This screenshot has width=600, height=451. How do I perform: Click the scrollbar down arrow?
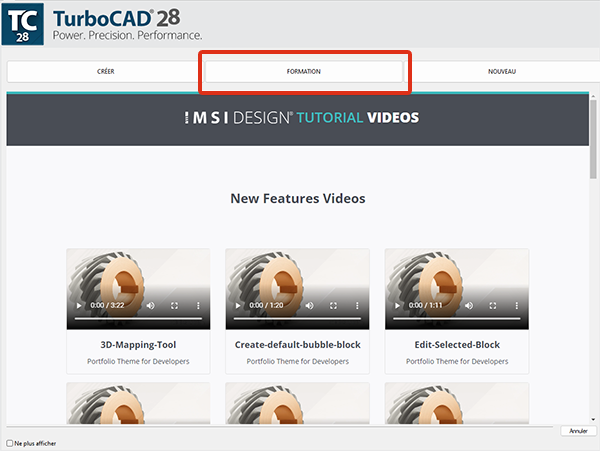[593, 420]
